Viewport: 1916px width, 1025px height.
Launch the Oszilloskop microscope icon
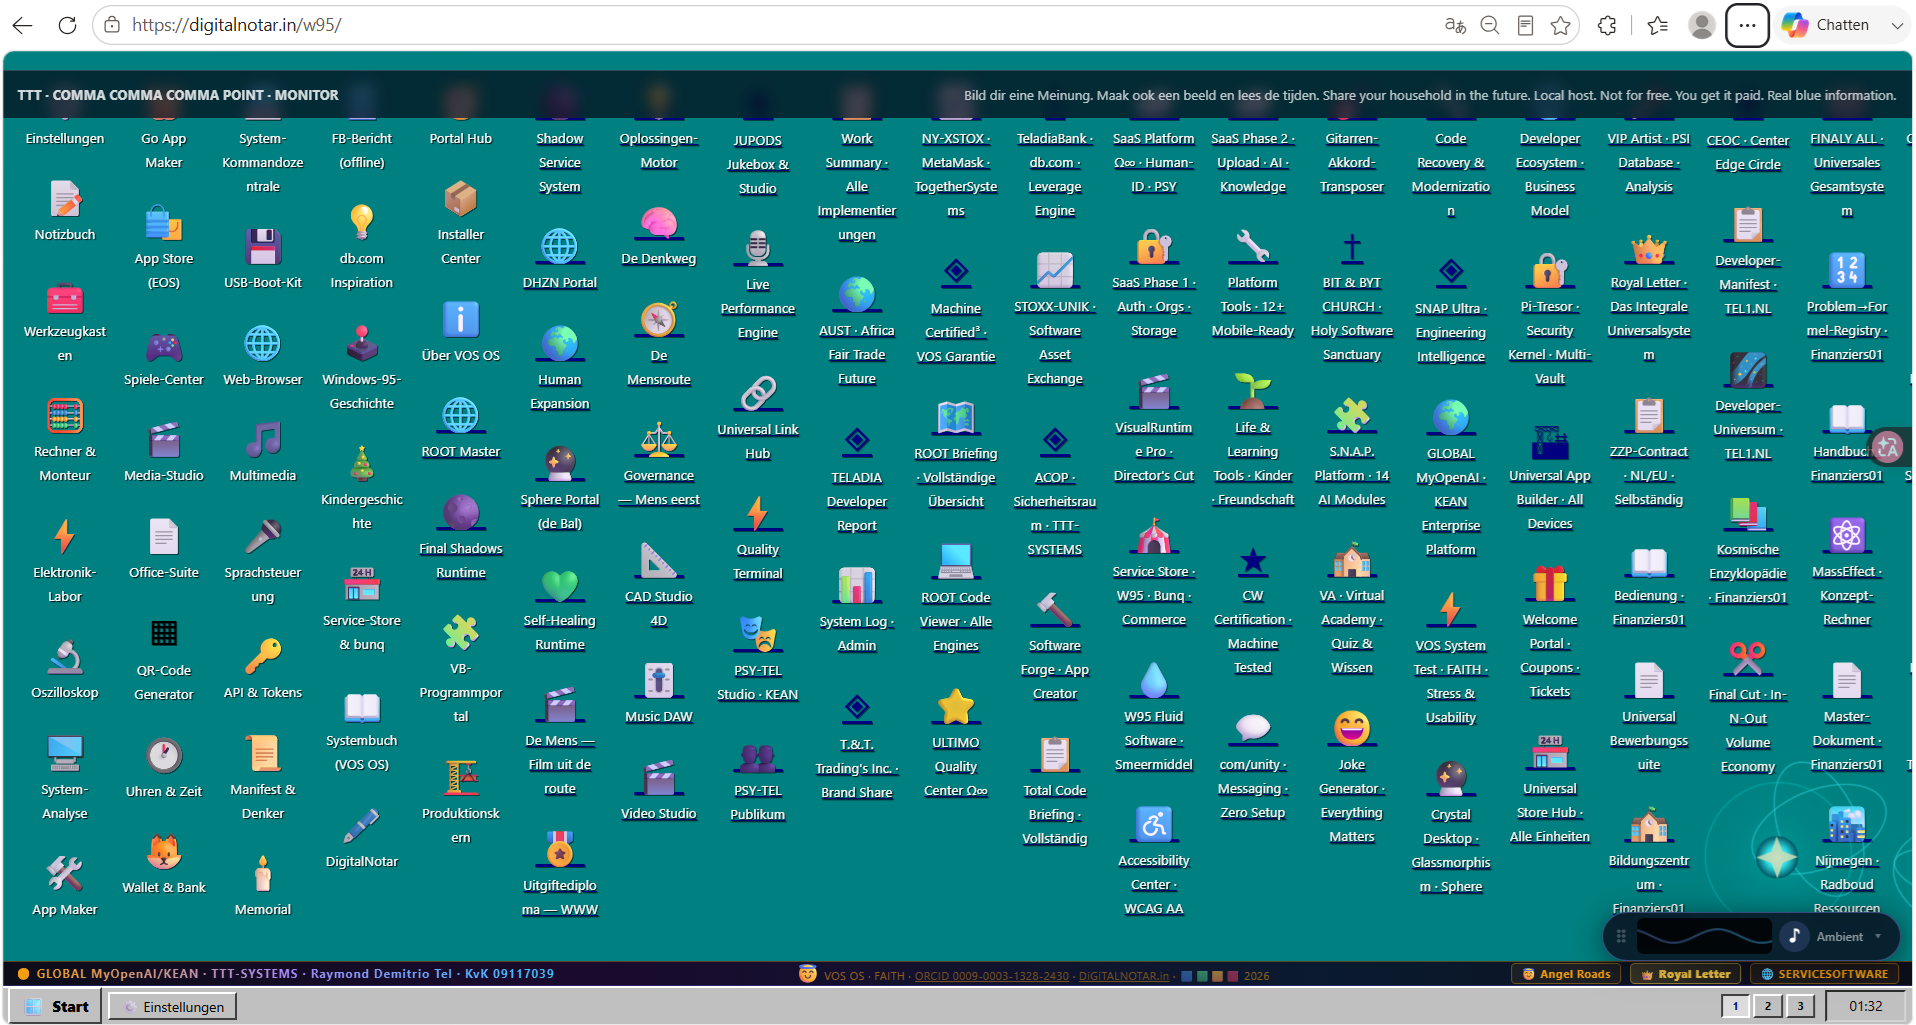click(65, 656)
